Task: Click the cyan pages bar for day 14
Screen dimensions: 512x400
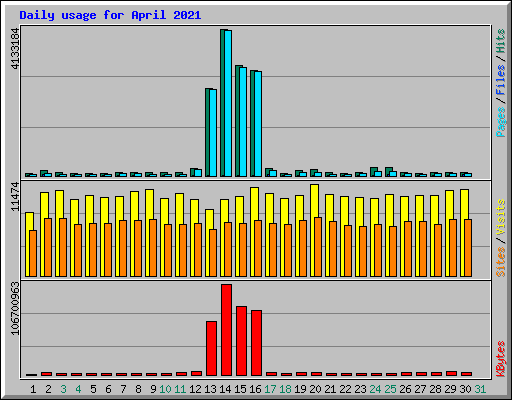Action: point(228,103)
